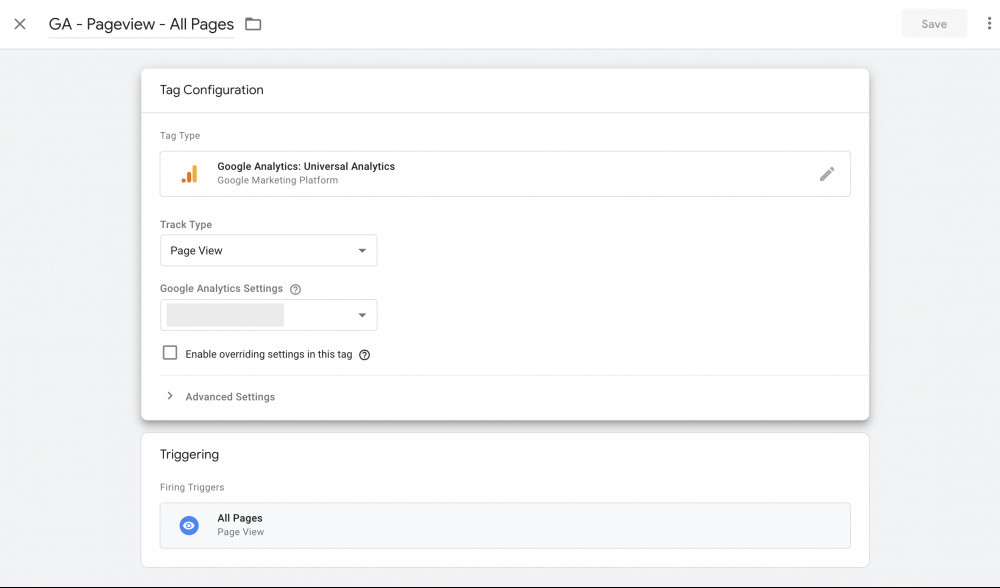Click the Google Marketing Platform subtitle
This screenshot has width=1000, height=588.
pyautogui.click(x=277, y=180)
